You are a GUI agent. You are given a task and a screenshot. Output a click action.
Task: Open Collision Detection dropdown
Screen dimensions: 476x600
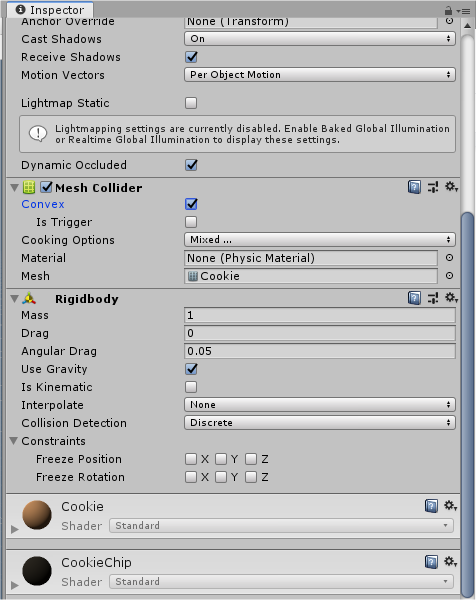(320, 422)
